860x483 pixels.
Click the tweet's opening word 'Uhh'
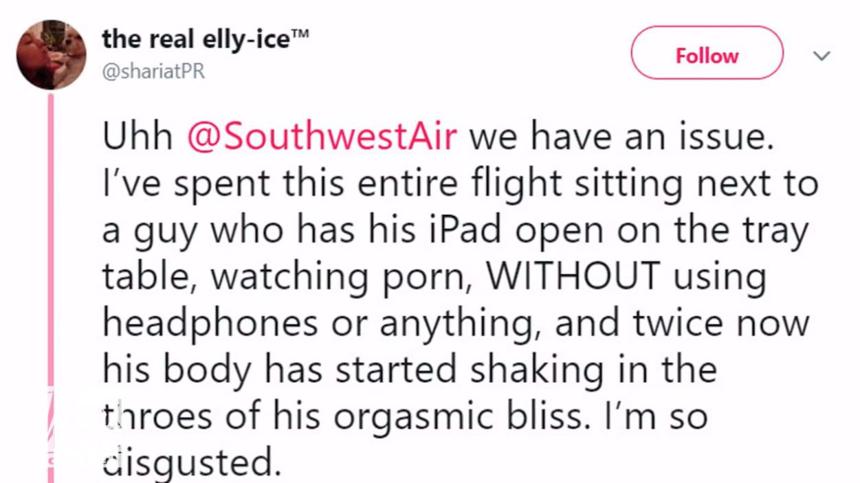(x=137, y=137)
